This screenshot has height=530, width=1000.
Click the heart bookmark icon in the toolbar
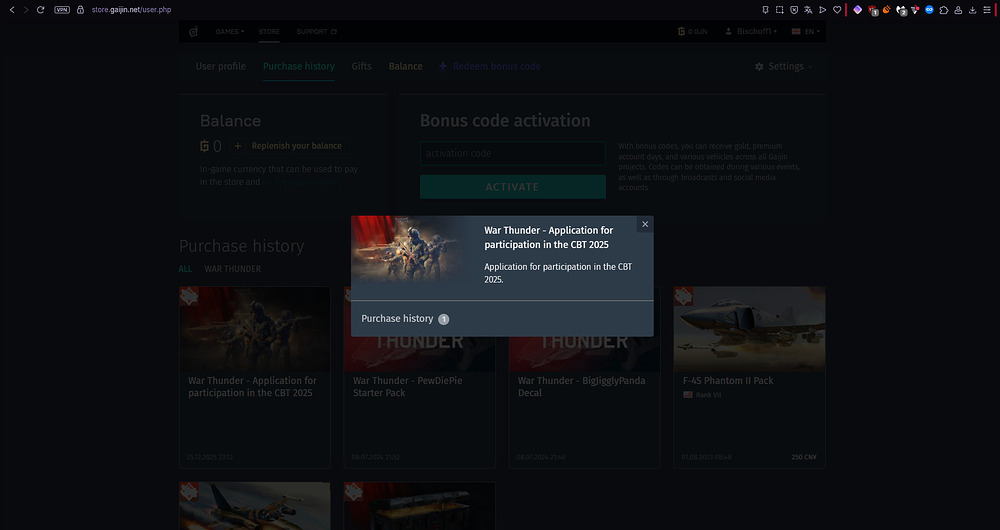[x=837, y=9]
